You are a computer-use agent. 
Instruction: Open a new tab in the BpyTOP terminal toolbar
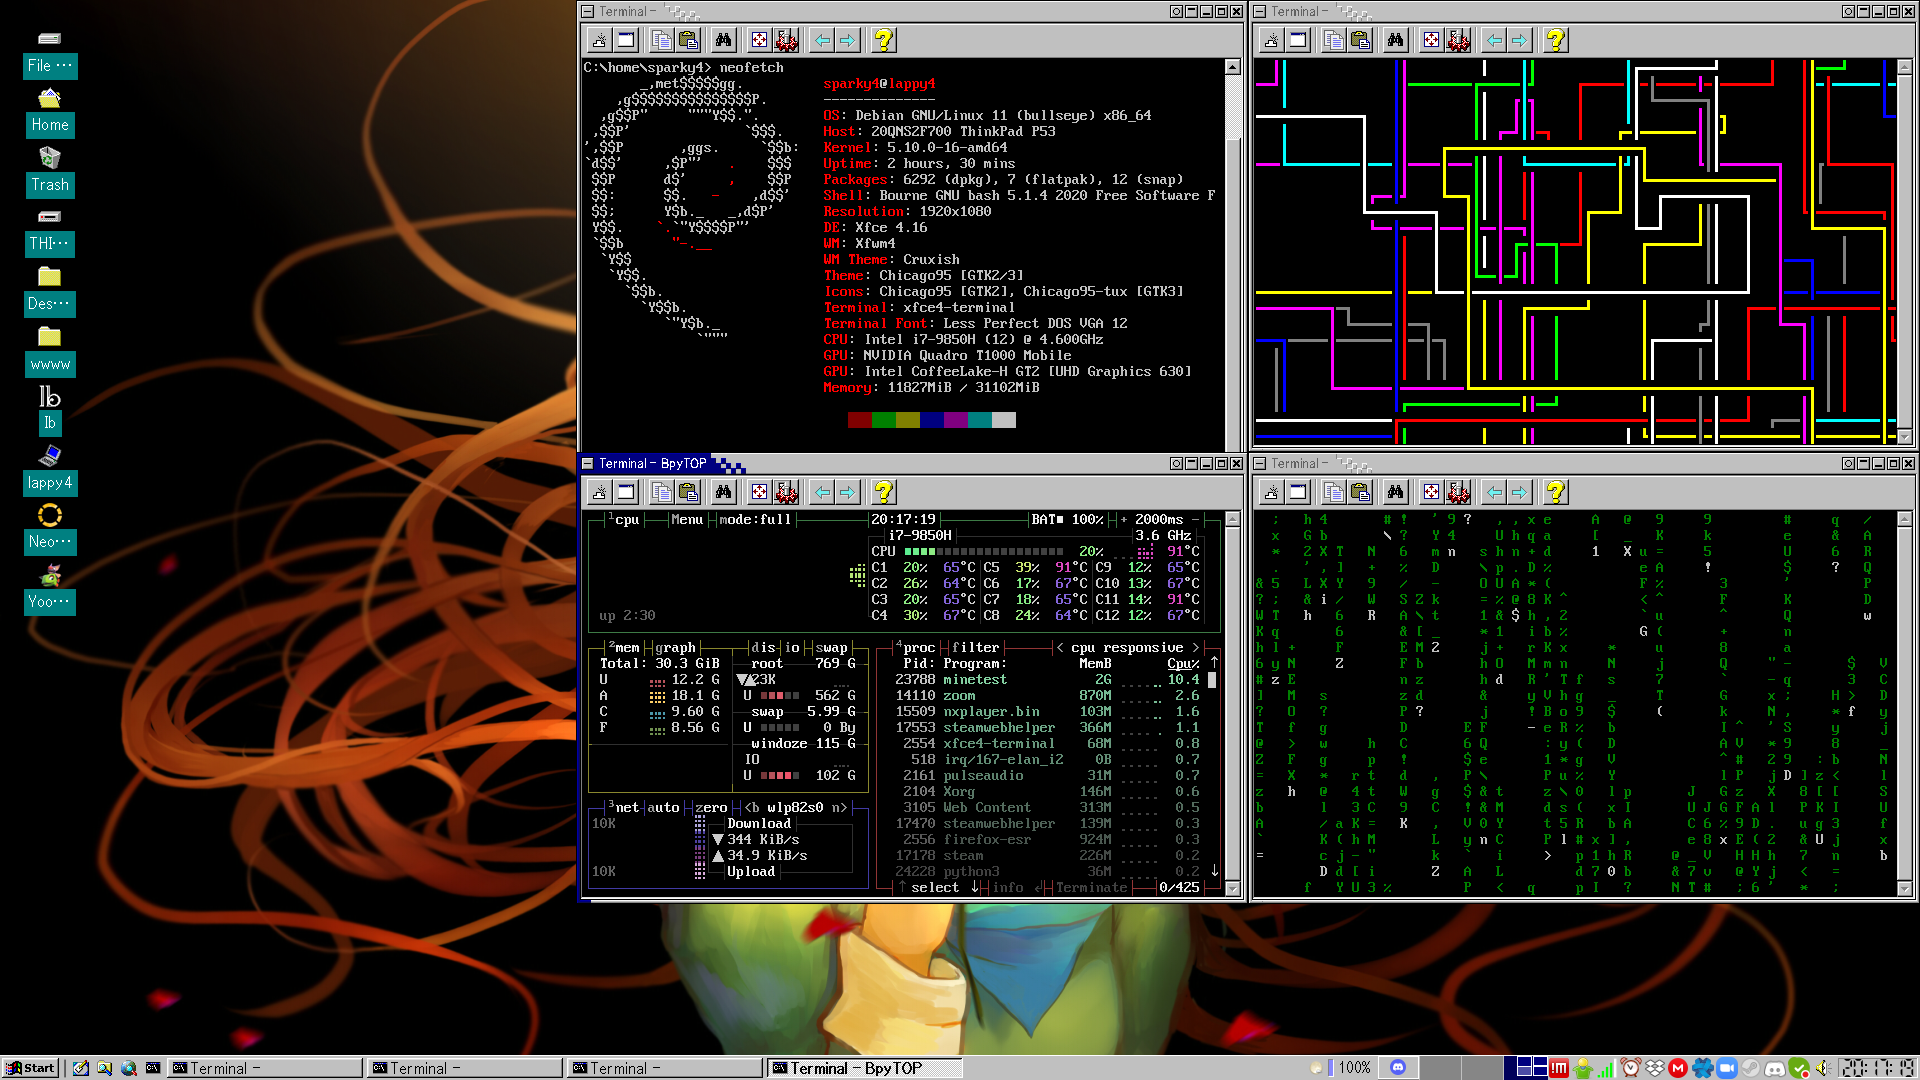pyautogui.click(x=599, y=492)
